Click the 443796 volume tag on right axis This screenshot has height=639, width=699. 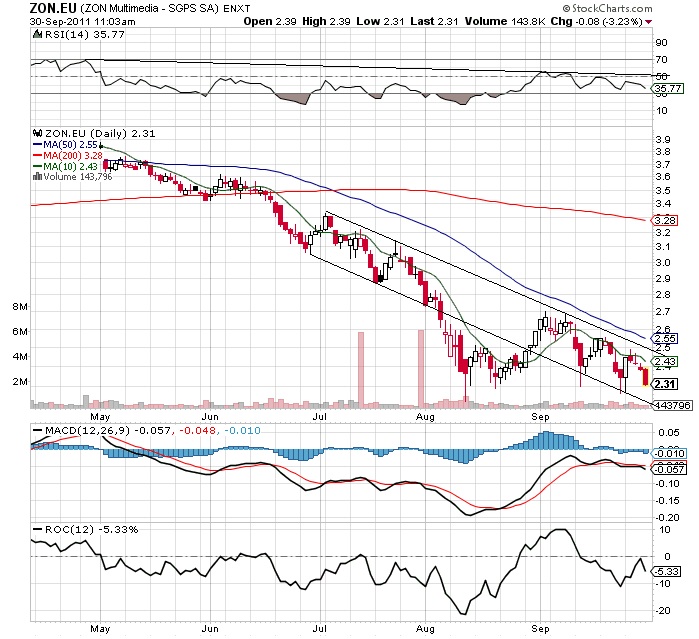click(x=673, y=405)
